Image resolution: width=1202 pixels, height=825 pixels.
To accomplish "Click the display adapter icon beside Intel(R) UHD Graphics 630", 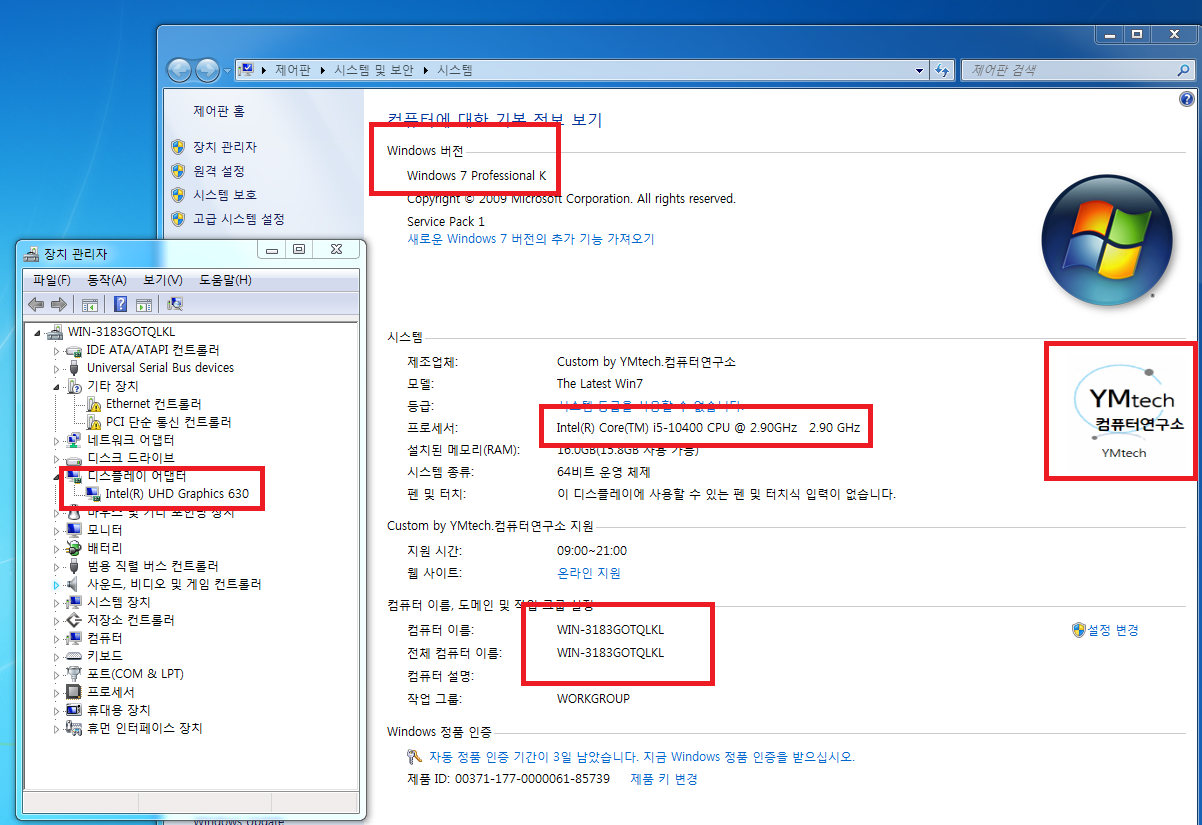I will pos(94,494).
